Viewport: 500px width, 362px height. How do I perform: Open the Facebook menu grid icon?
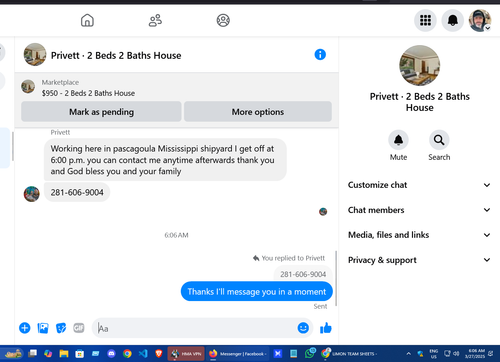[x=425, y=20]
